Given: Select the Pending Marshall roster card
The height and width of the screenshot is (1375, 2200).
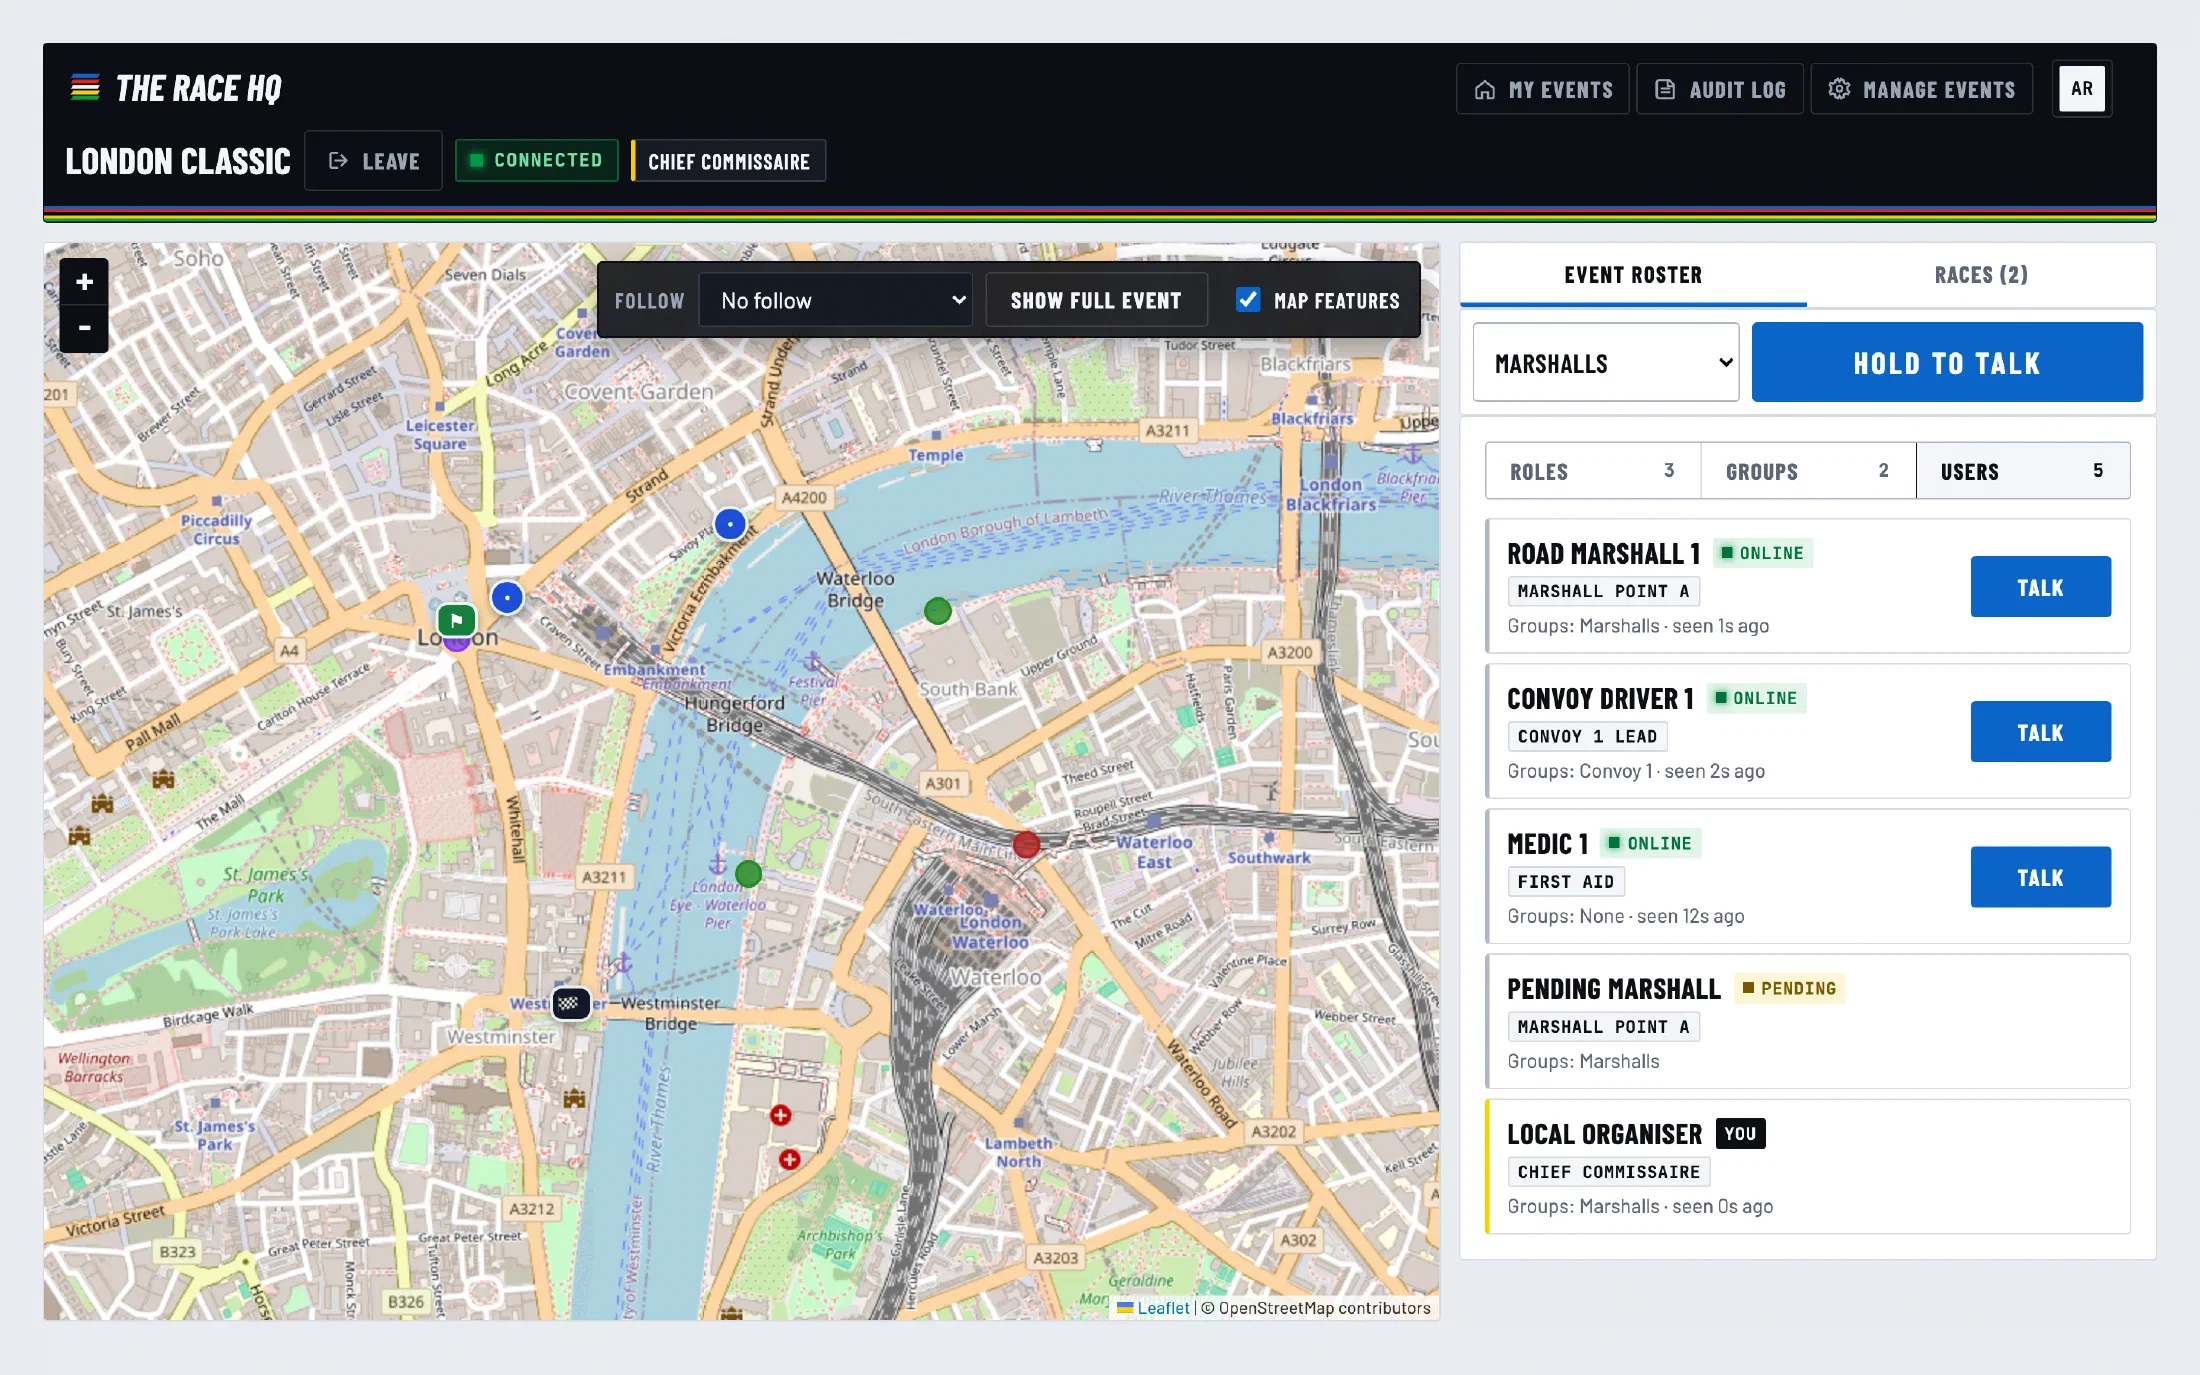Looking at the screenshot, I should pos(1807,1021).
